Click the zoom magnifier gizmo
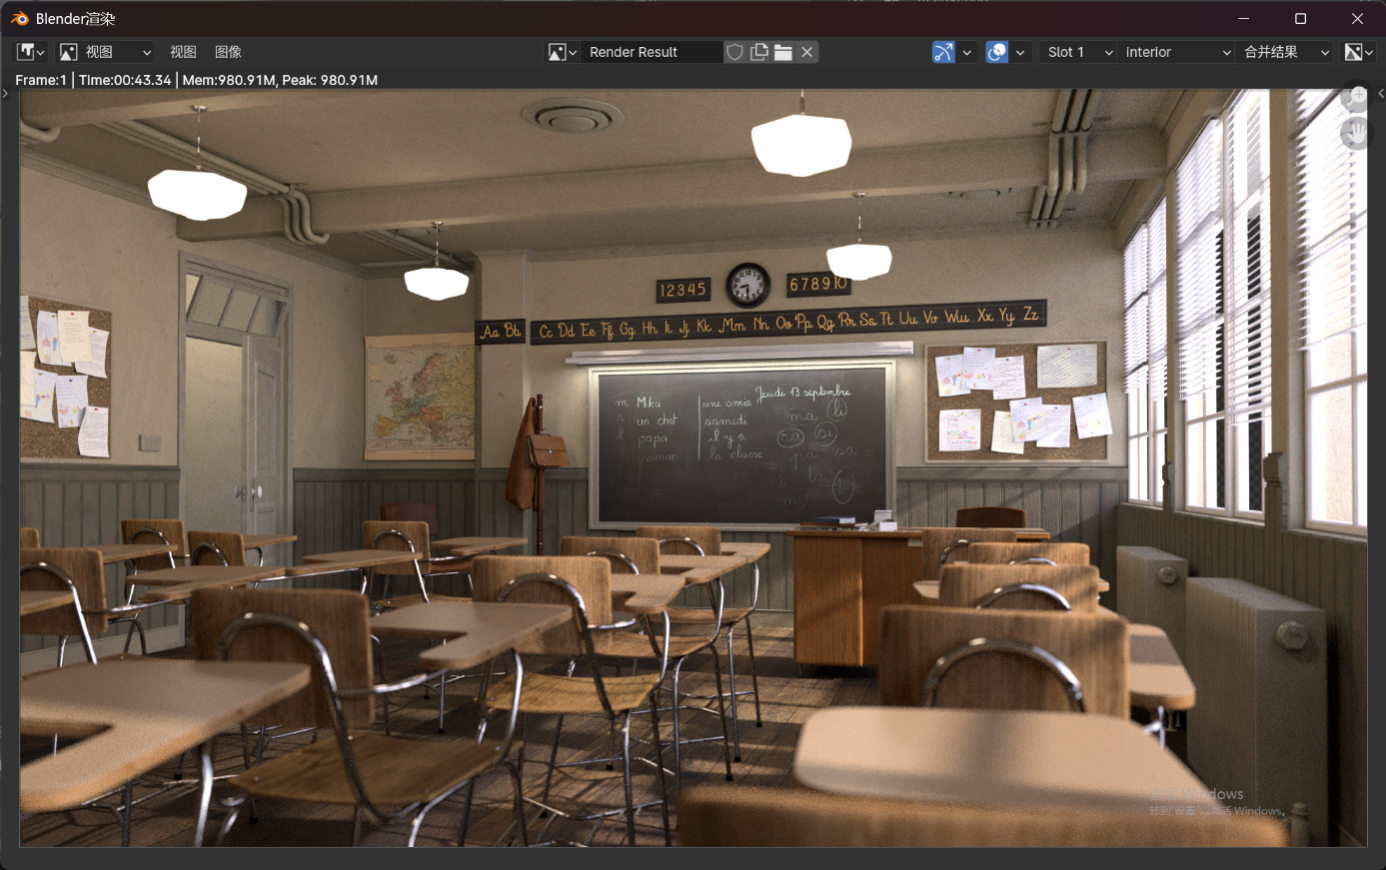Viewport: 1386px width, 870px height. pyautogui.click(x=1355, y=98)
